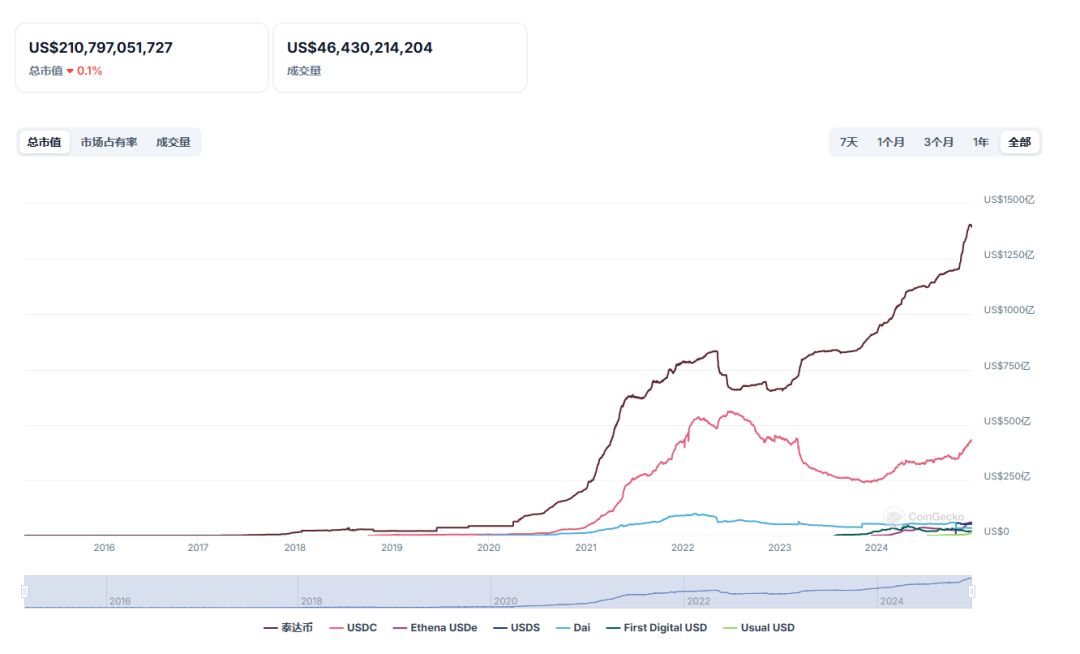The height and width of the screenshot is (654, 1080).
Task: Choose the 1个月 time range
Action: (x=891, y=142)
